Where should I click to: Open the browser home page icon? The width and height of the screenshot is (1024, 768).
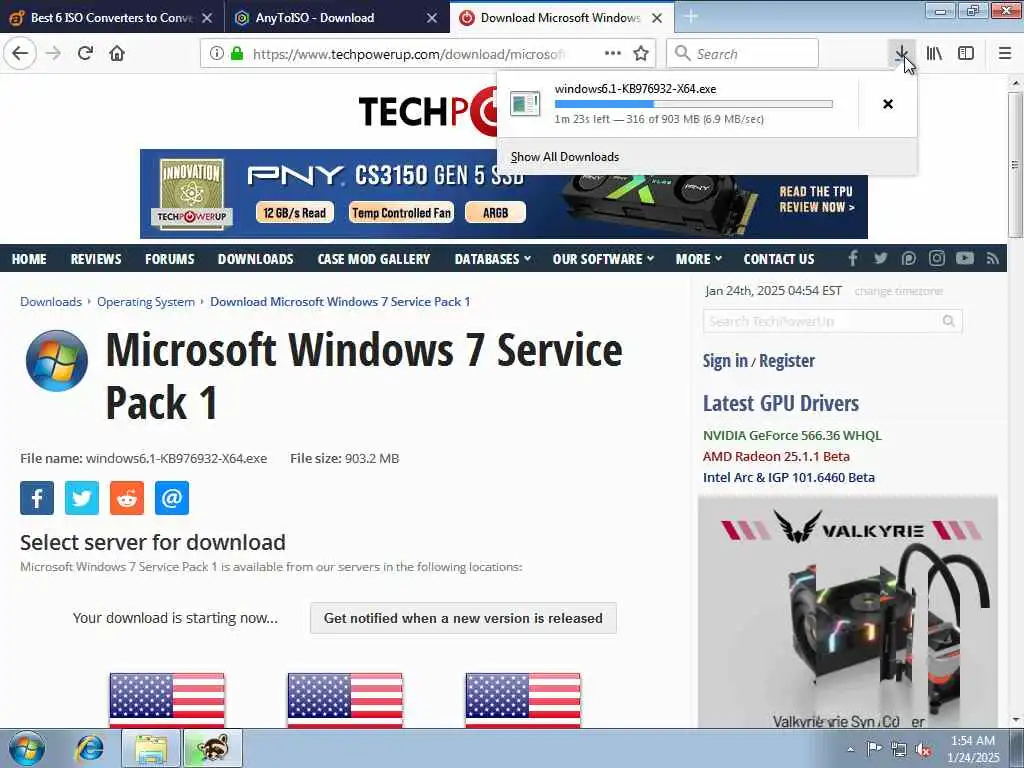tap(117, 53)
